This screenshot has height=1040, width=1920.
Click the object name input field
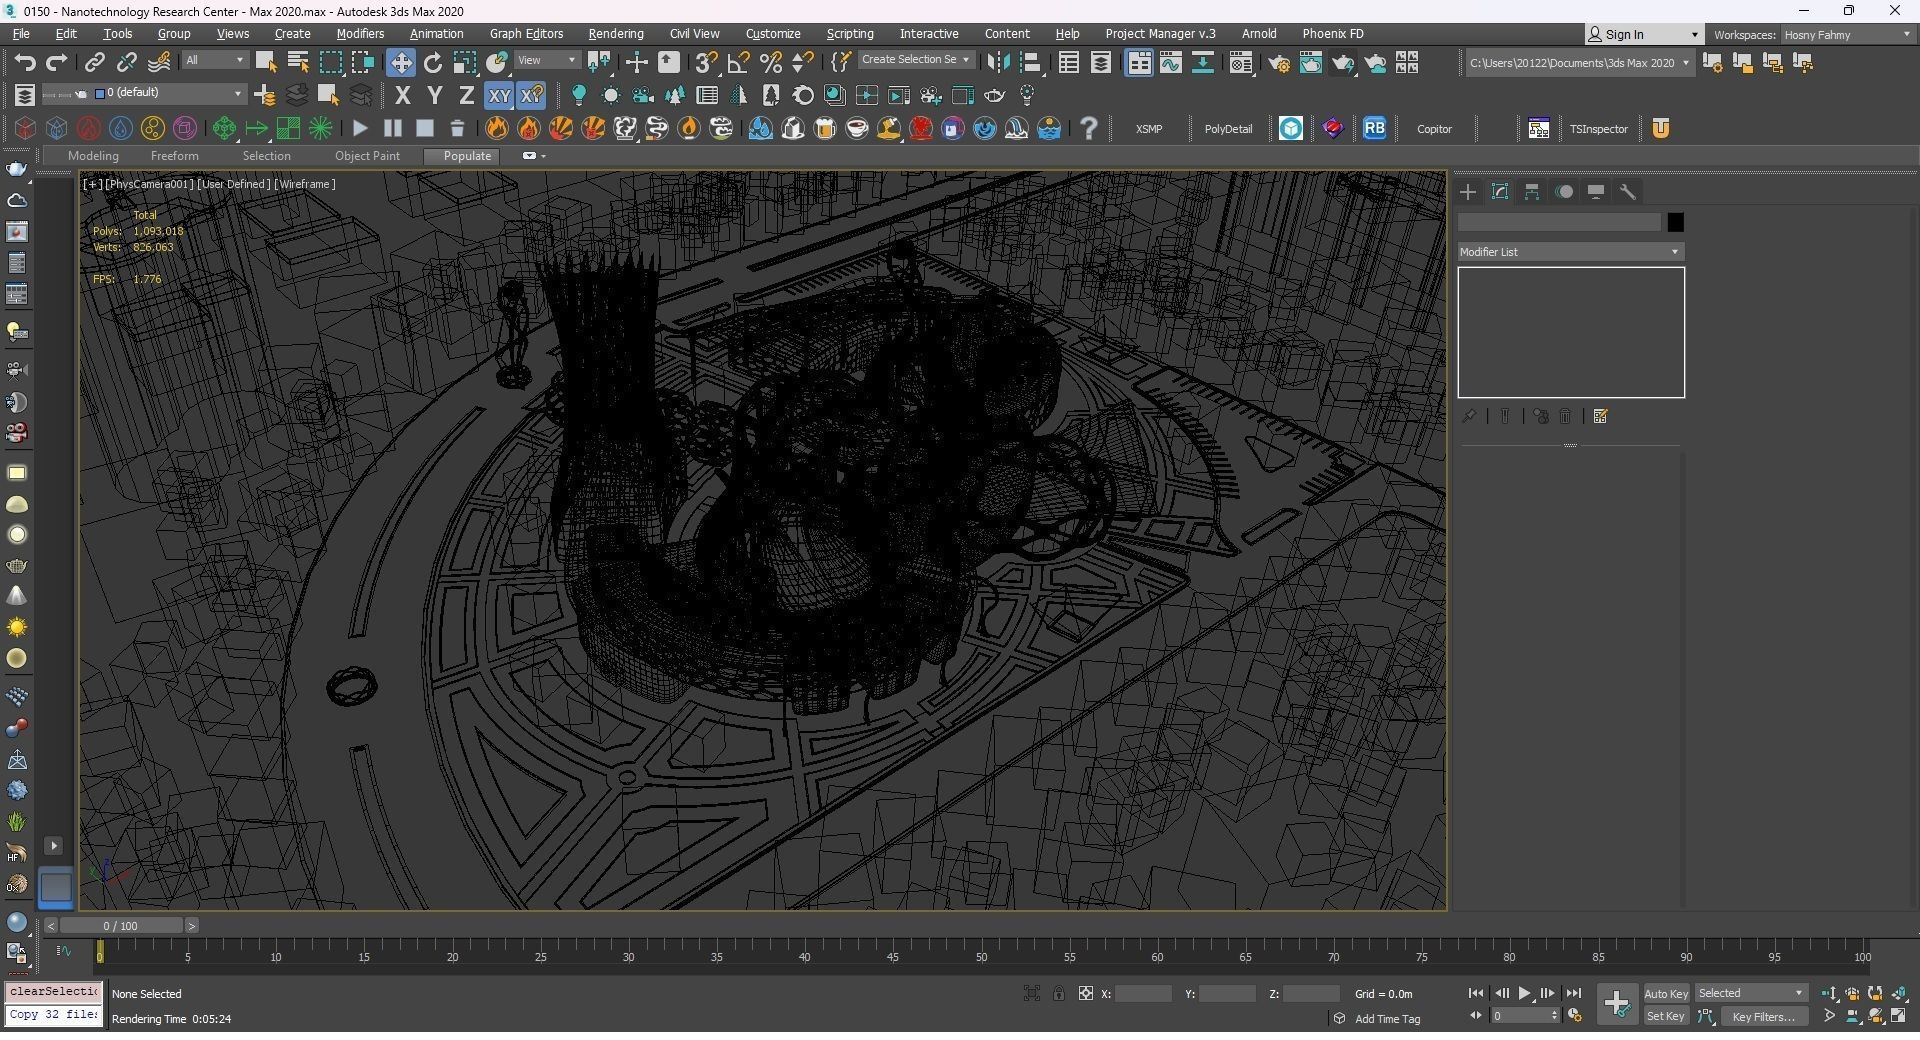(1559, 223)
